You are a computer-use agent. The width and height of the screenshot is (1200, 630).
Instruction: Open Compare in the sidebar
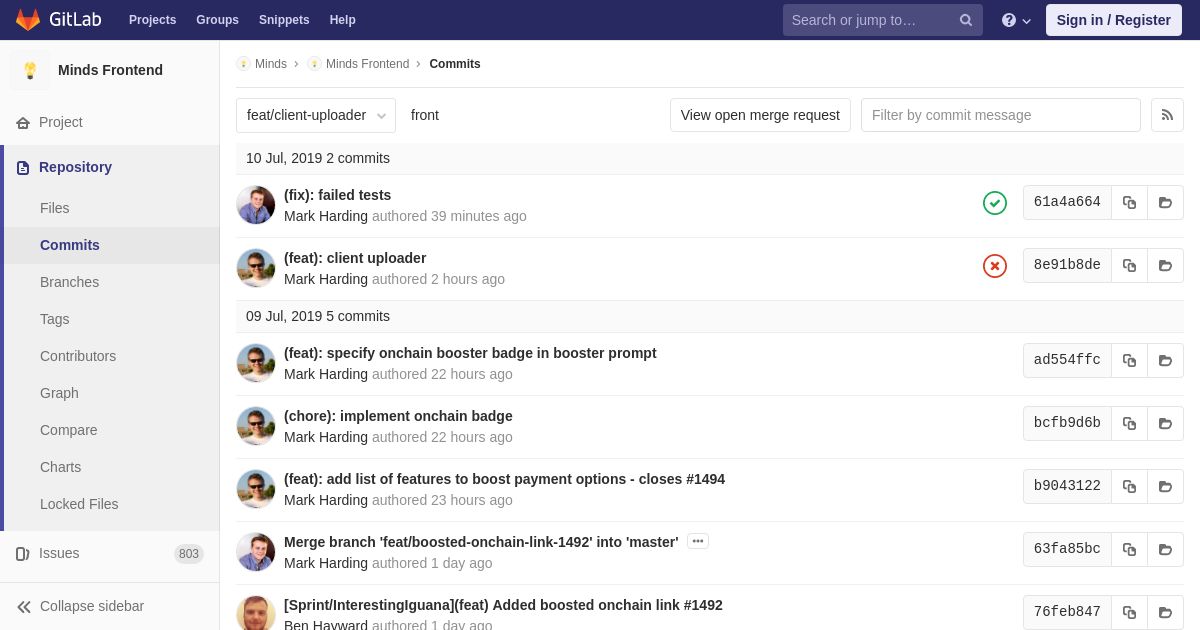69,430
